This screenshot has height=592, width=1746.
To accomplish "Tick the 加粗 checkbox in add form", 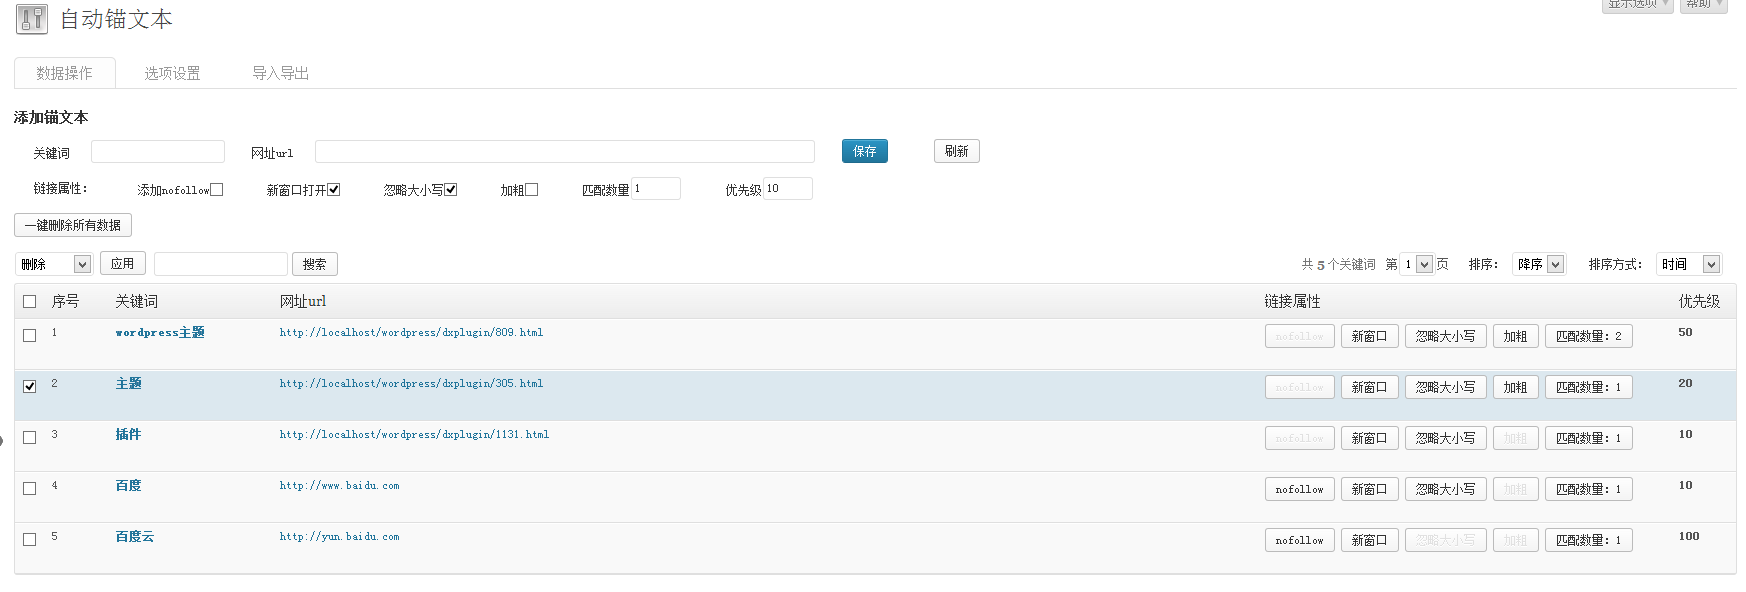I will pyautogui.click(x=532, y=190).
